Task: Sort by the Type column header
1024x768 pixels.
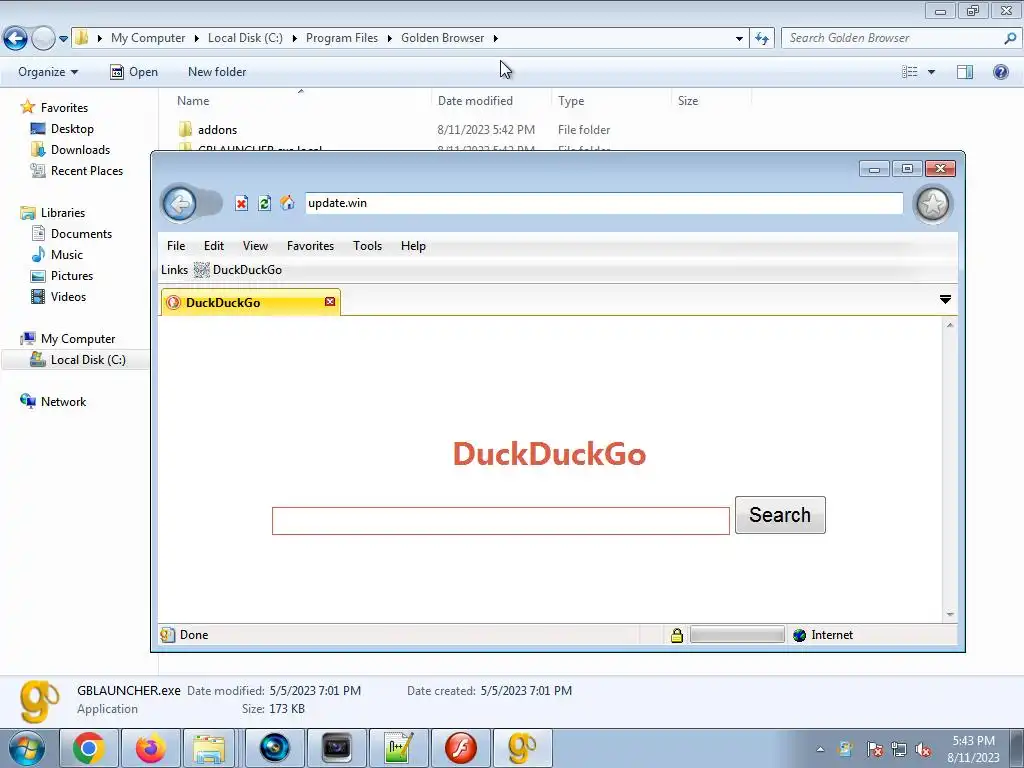Action: pos(571,101)
